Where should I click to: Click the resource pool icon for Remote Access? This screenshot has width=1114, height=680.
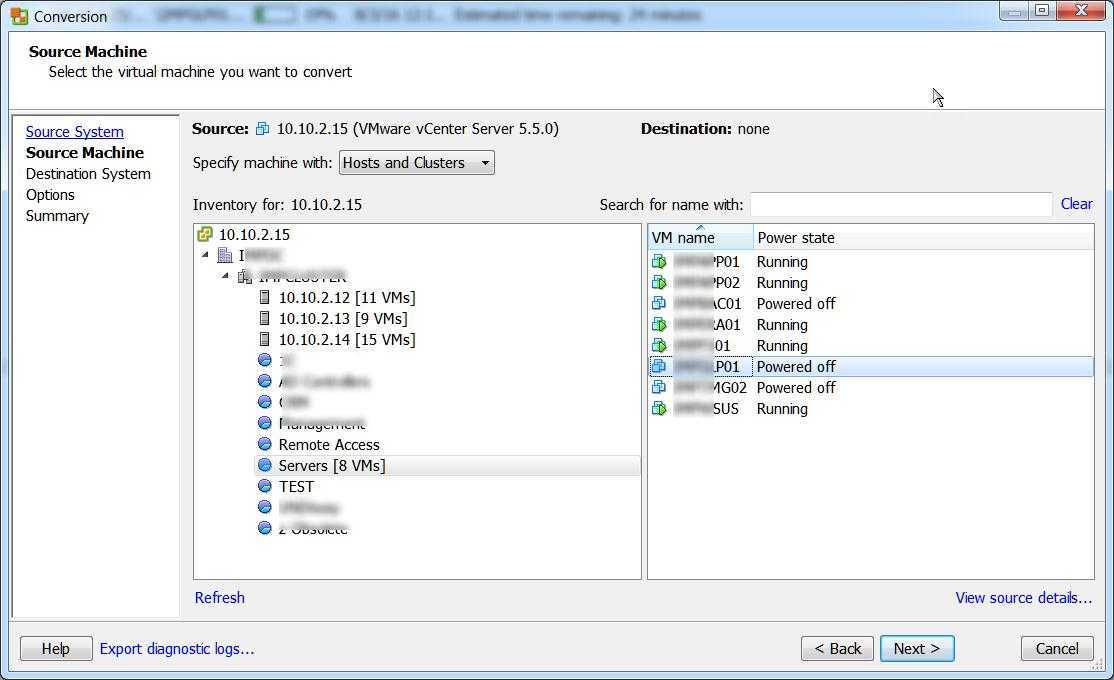coord(265,444)
